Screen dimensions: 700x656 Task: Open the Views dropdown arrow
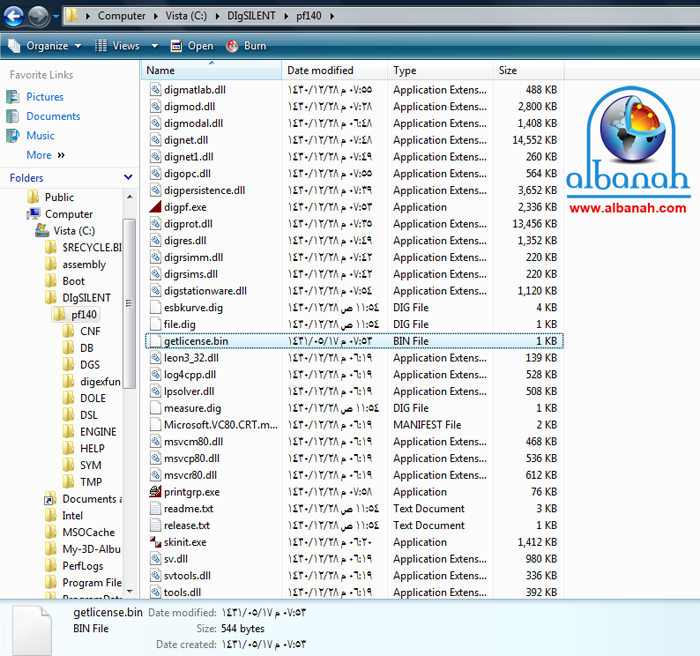(x=154, y=46)
